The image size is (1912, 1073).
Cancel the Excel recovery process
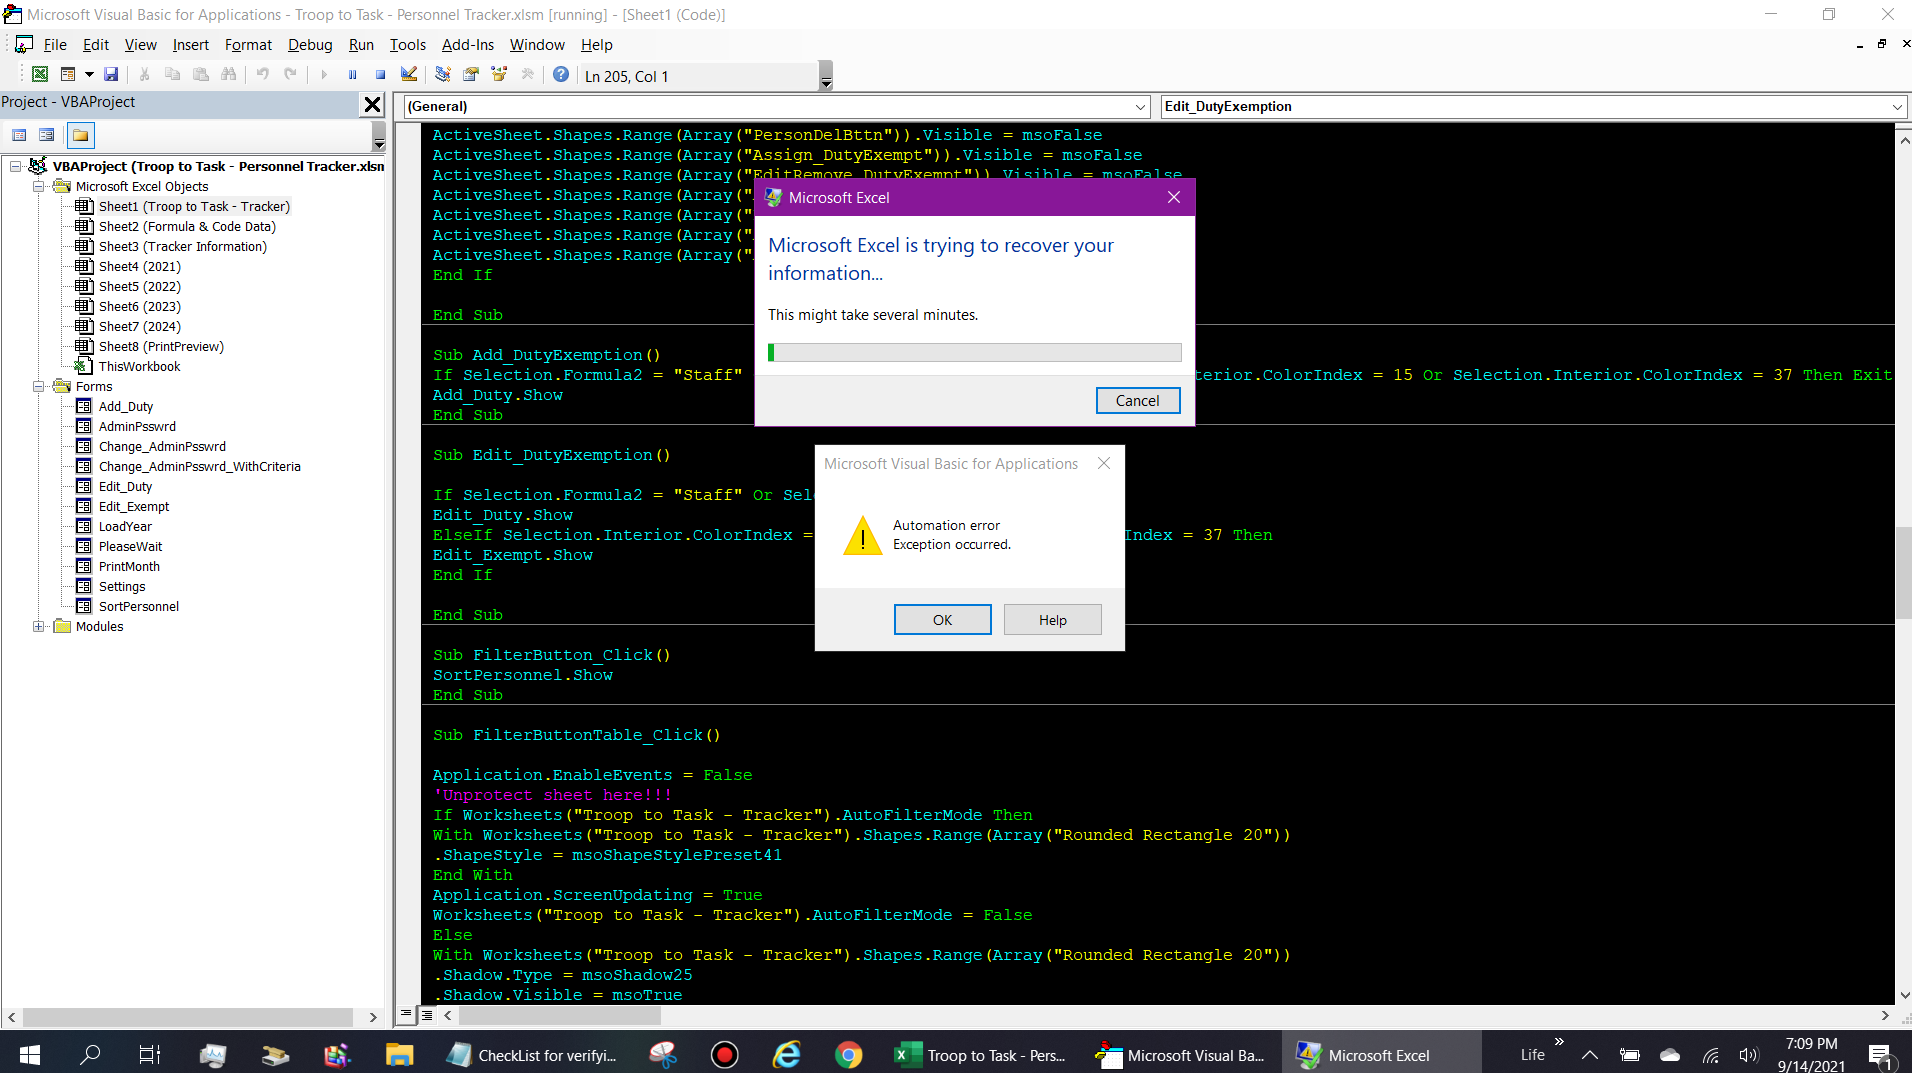pos(1138,400)
